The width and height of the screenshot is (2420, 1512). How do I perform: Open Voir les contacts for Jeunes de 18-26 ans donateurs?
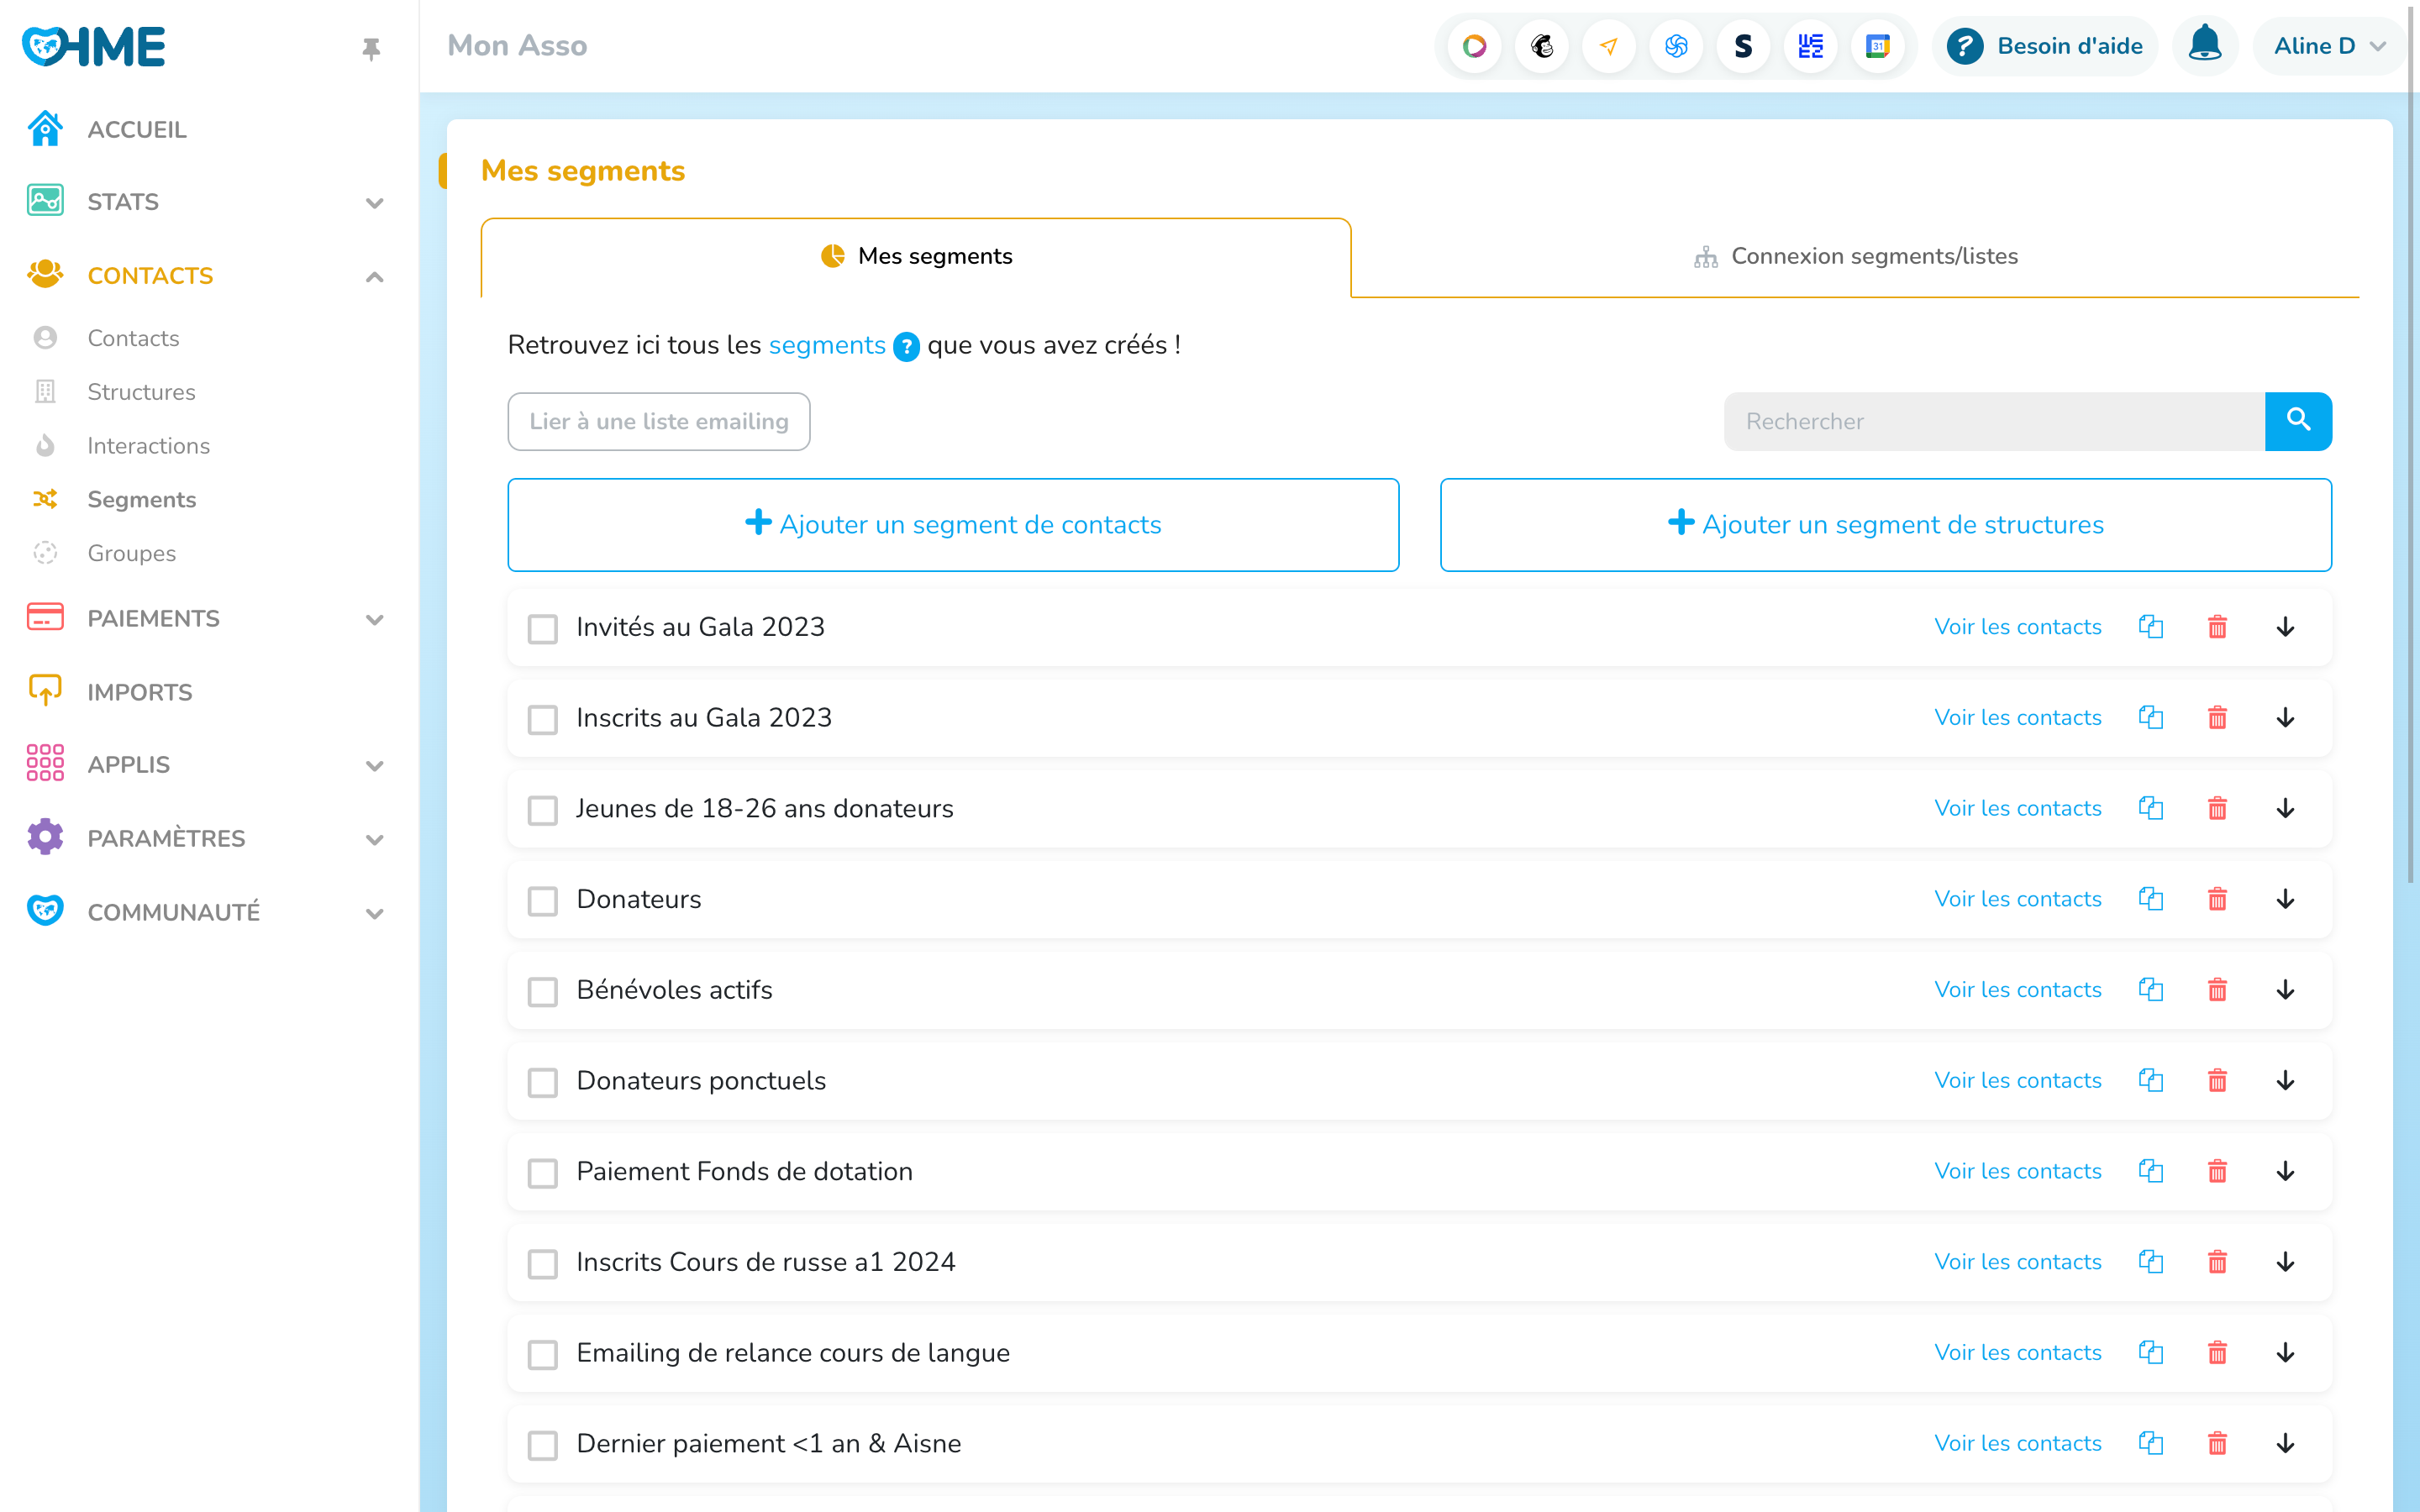(x=2017, y=808)
